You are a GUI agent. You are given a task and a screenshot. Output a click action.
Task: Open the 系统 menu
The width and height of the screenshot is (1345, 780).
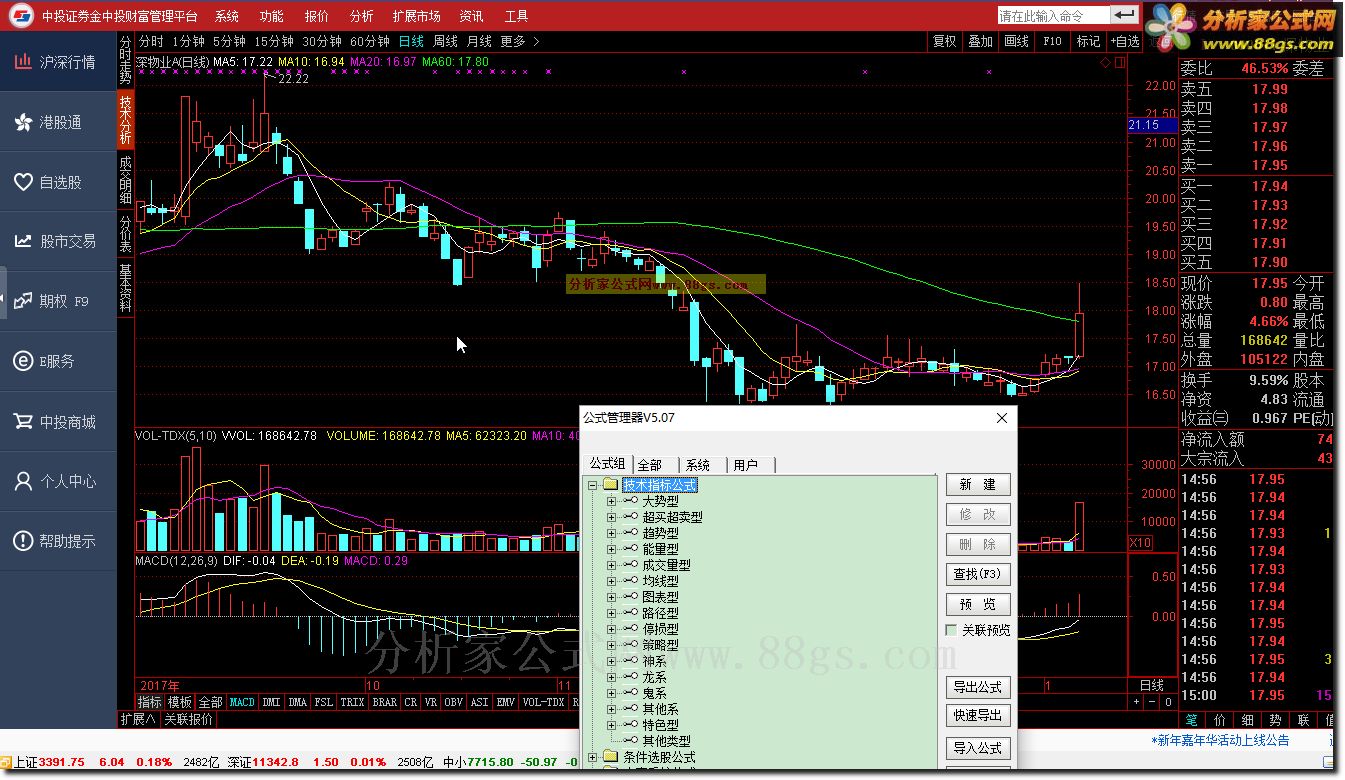point(227,16)
